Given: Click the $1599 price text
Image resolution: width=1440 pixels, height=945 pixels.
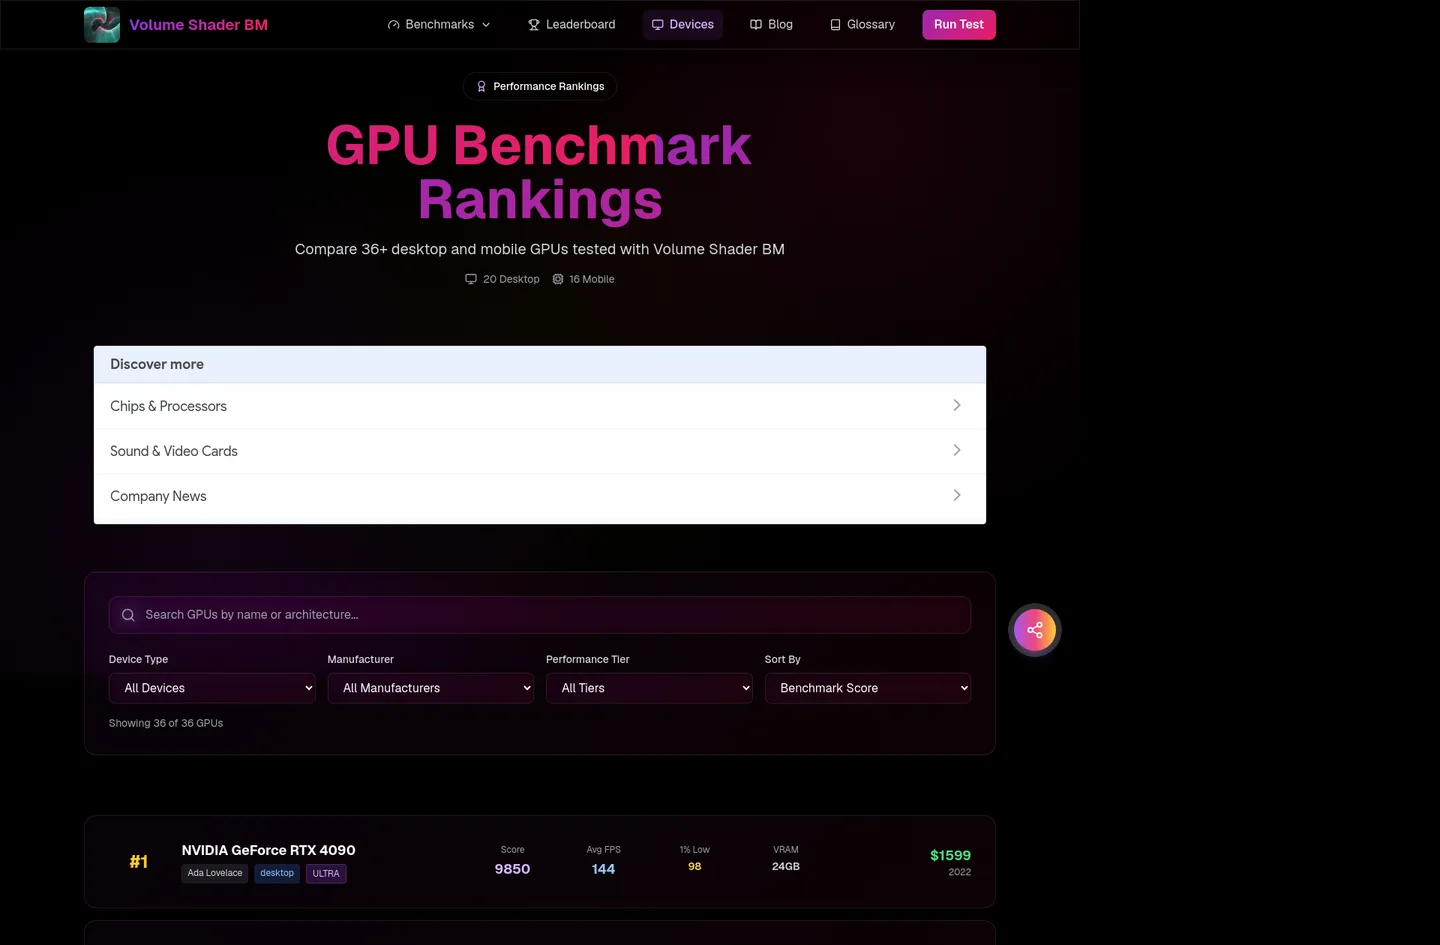Looking at the screenshot, I should (950, 855).
